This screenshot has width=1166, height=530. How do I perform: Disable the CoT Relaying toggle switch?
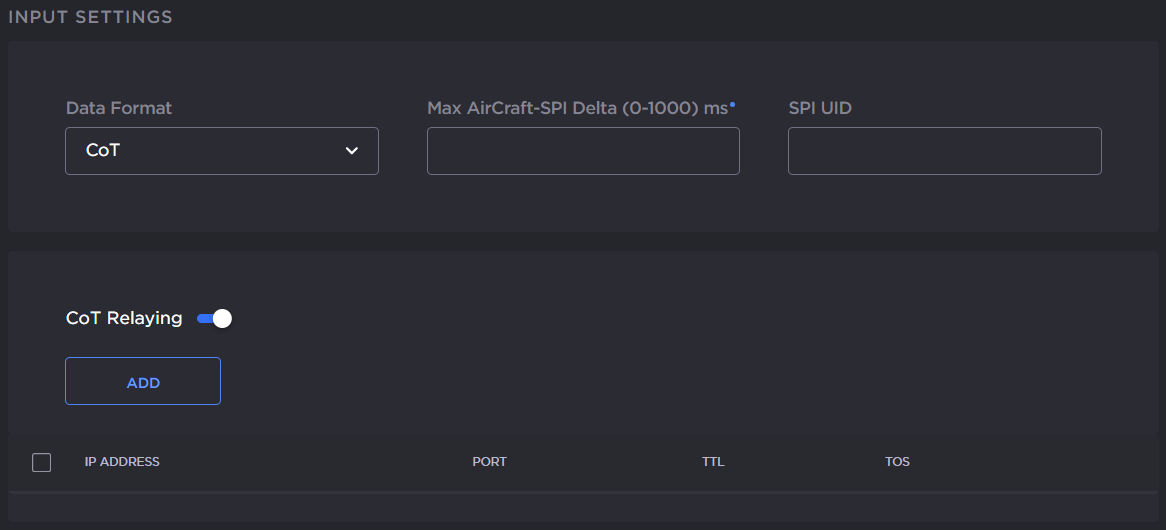pos(214,318)
